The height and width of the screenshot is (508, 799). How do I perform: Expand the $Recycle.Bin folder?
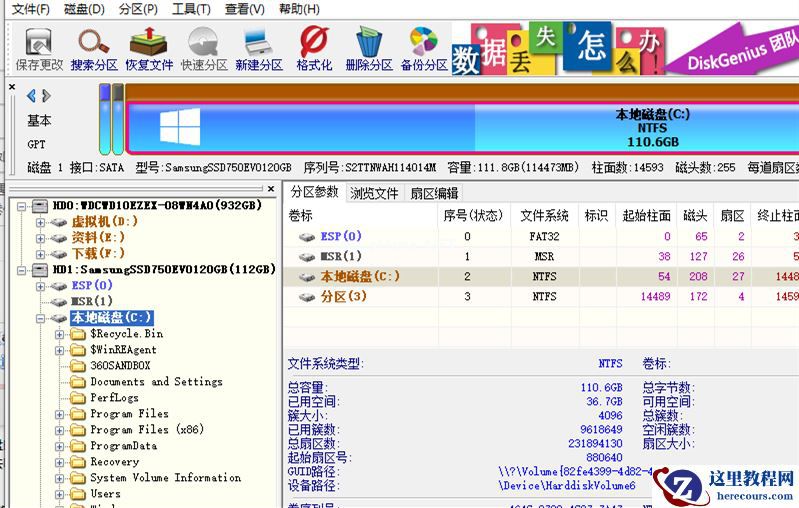click(x=60, y=334)
